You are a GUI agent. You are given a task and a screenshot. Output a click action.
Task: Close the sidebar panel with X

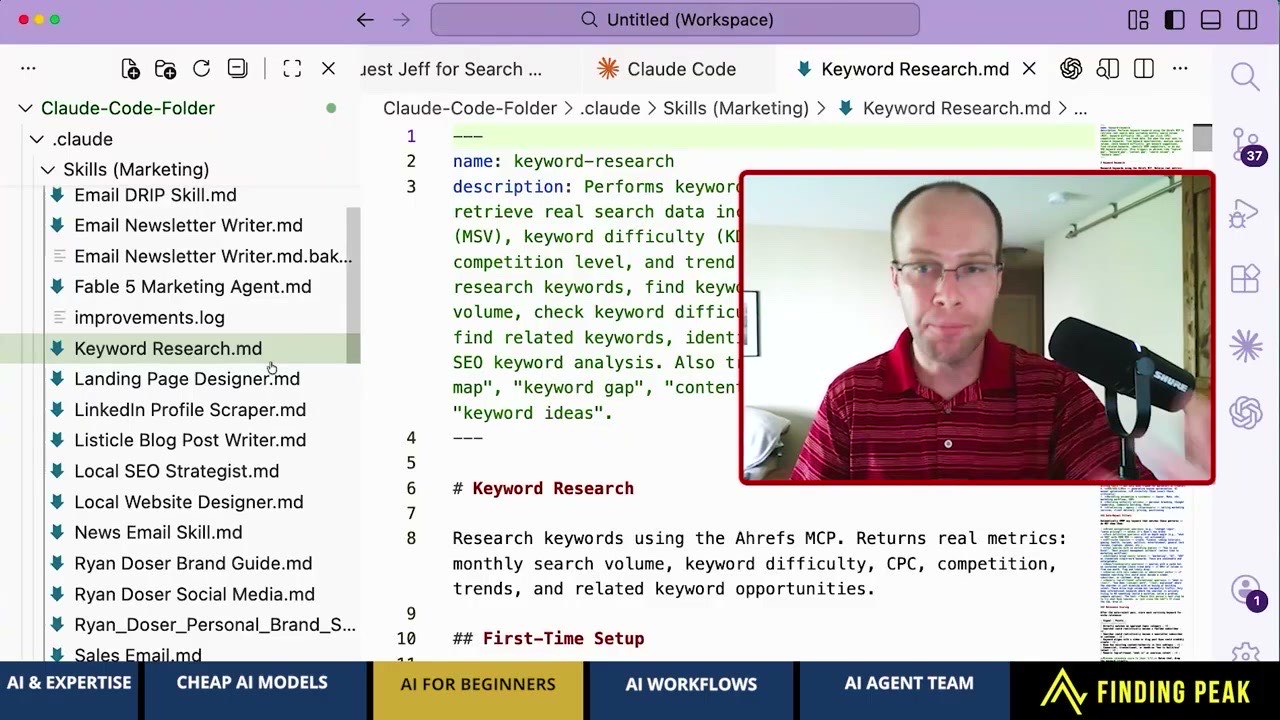(x=328, y=68)
